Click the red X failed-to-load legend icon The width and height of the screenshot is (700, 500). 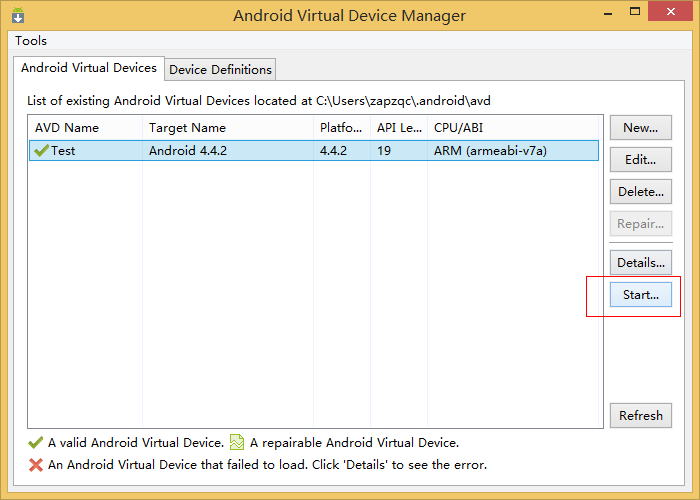point(36,465)
